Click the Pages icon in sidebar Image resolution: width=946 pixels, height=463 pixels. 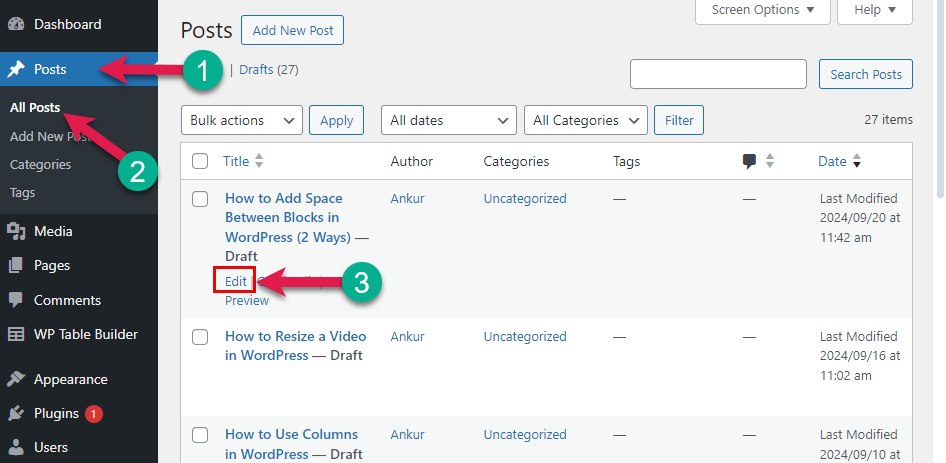(16, 265)
